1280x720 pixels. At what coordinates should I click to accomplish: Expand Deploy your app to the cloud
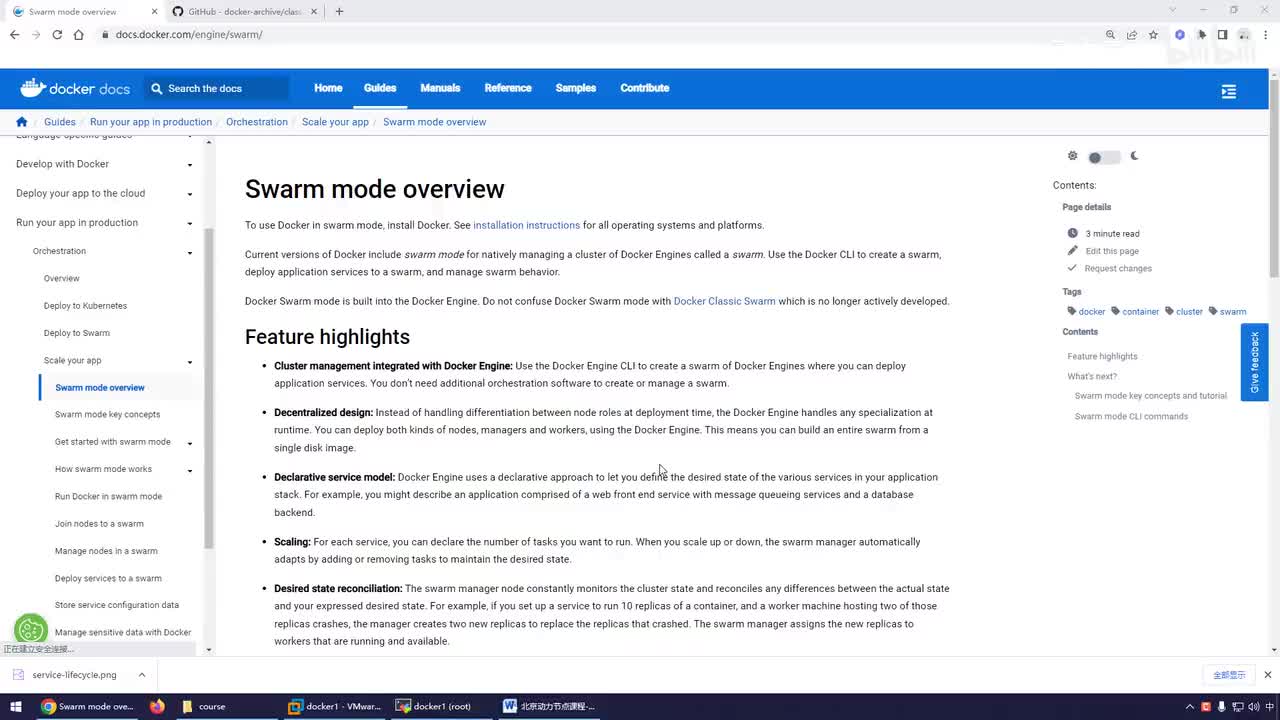pyautogui.click(x=190, y=194)
